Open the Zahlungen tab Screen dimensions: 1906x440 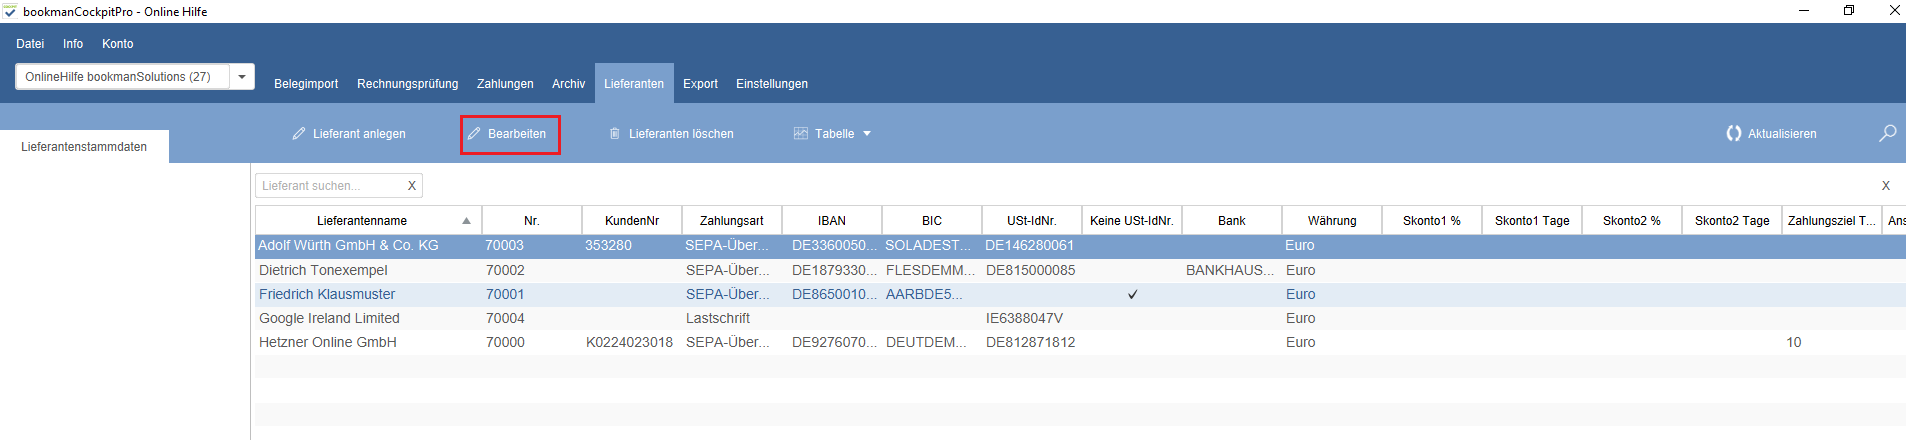click(505, 84)
